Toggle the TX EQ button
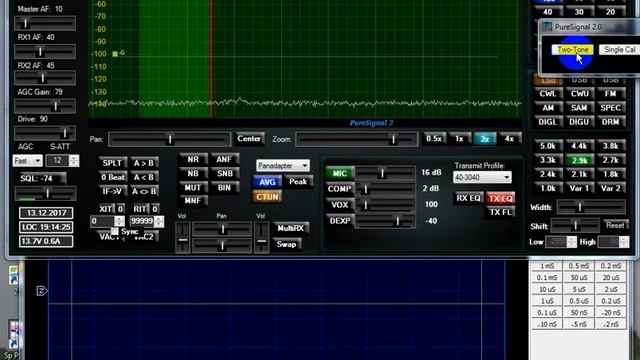Screen dimensions: 640x360 (500, 199)
